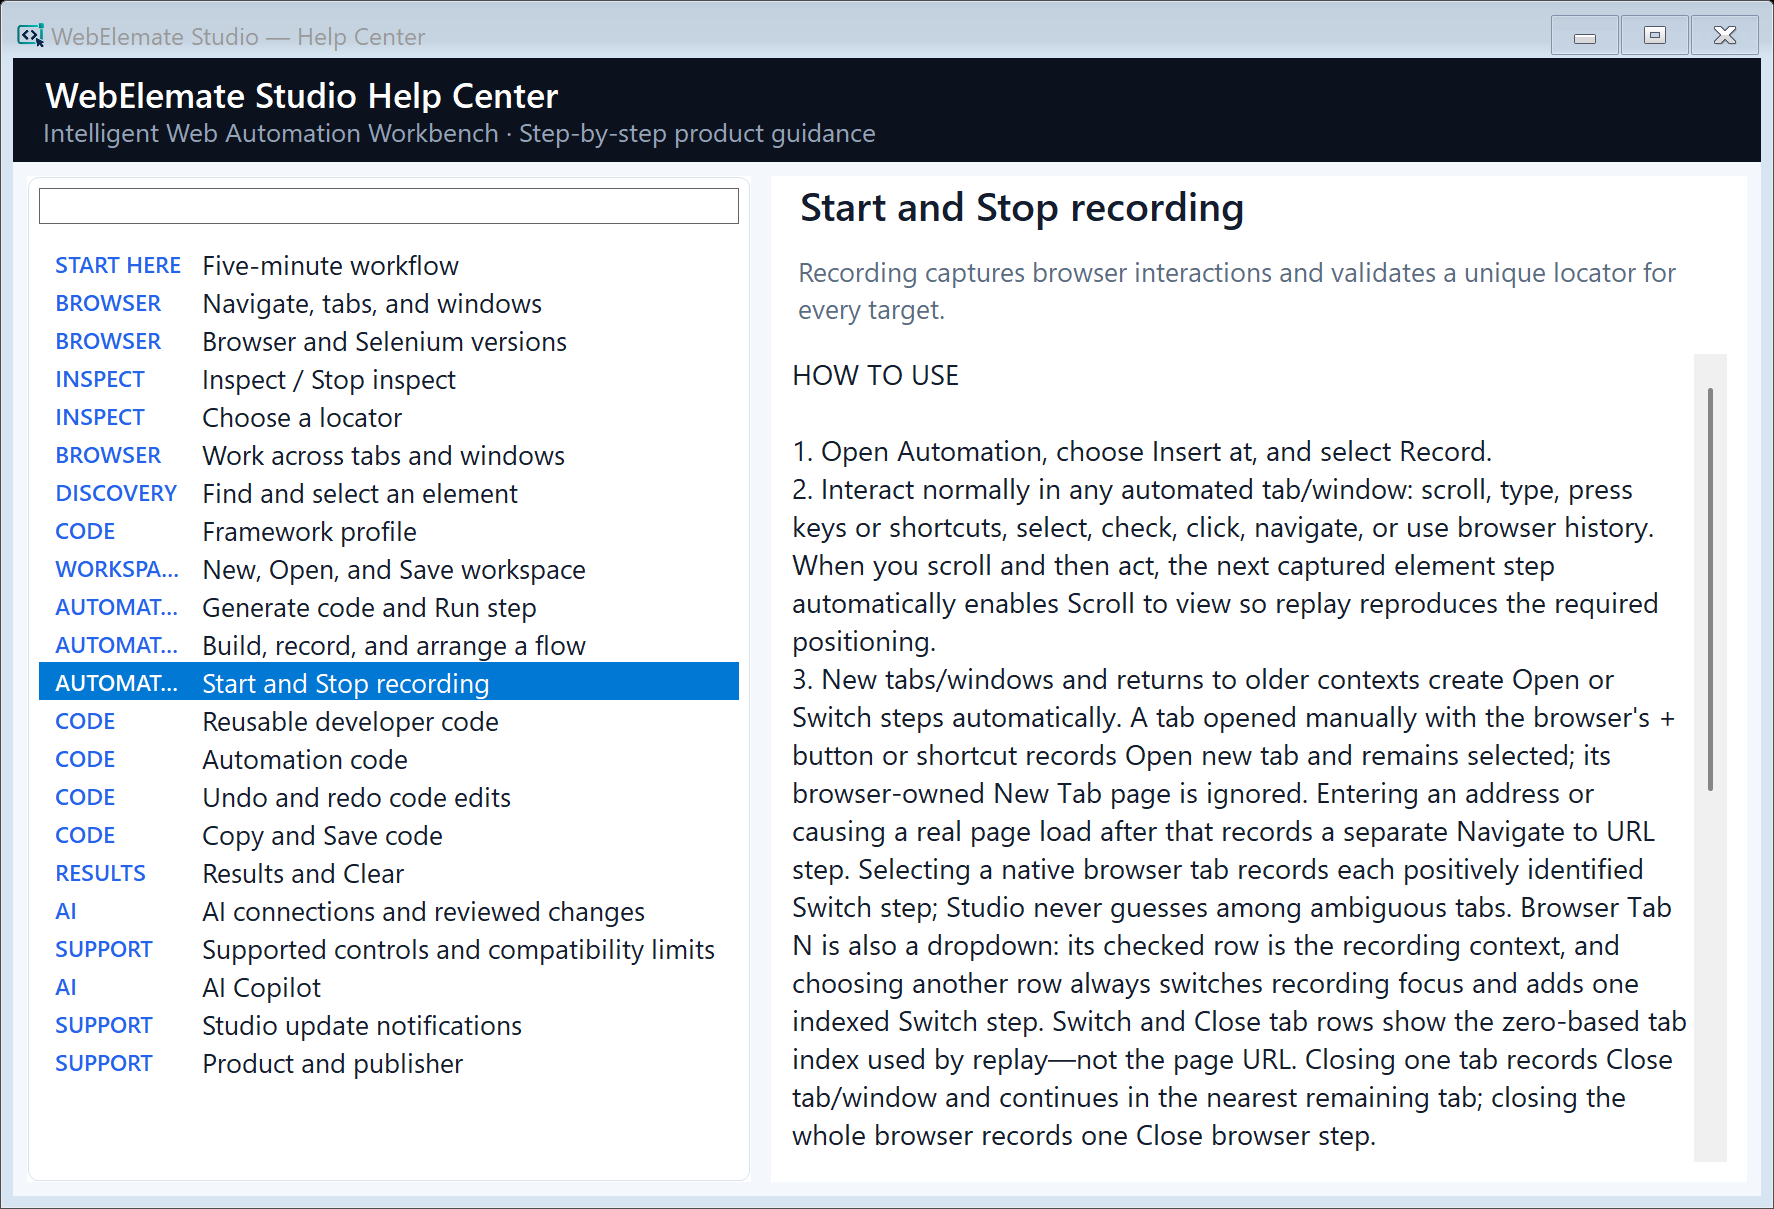Viewport: 1774px width, 1209px height.
Task: Open Navigate, tabs, and windows topic
Action: [x=388, y=304]
